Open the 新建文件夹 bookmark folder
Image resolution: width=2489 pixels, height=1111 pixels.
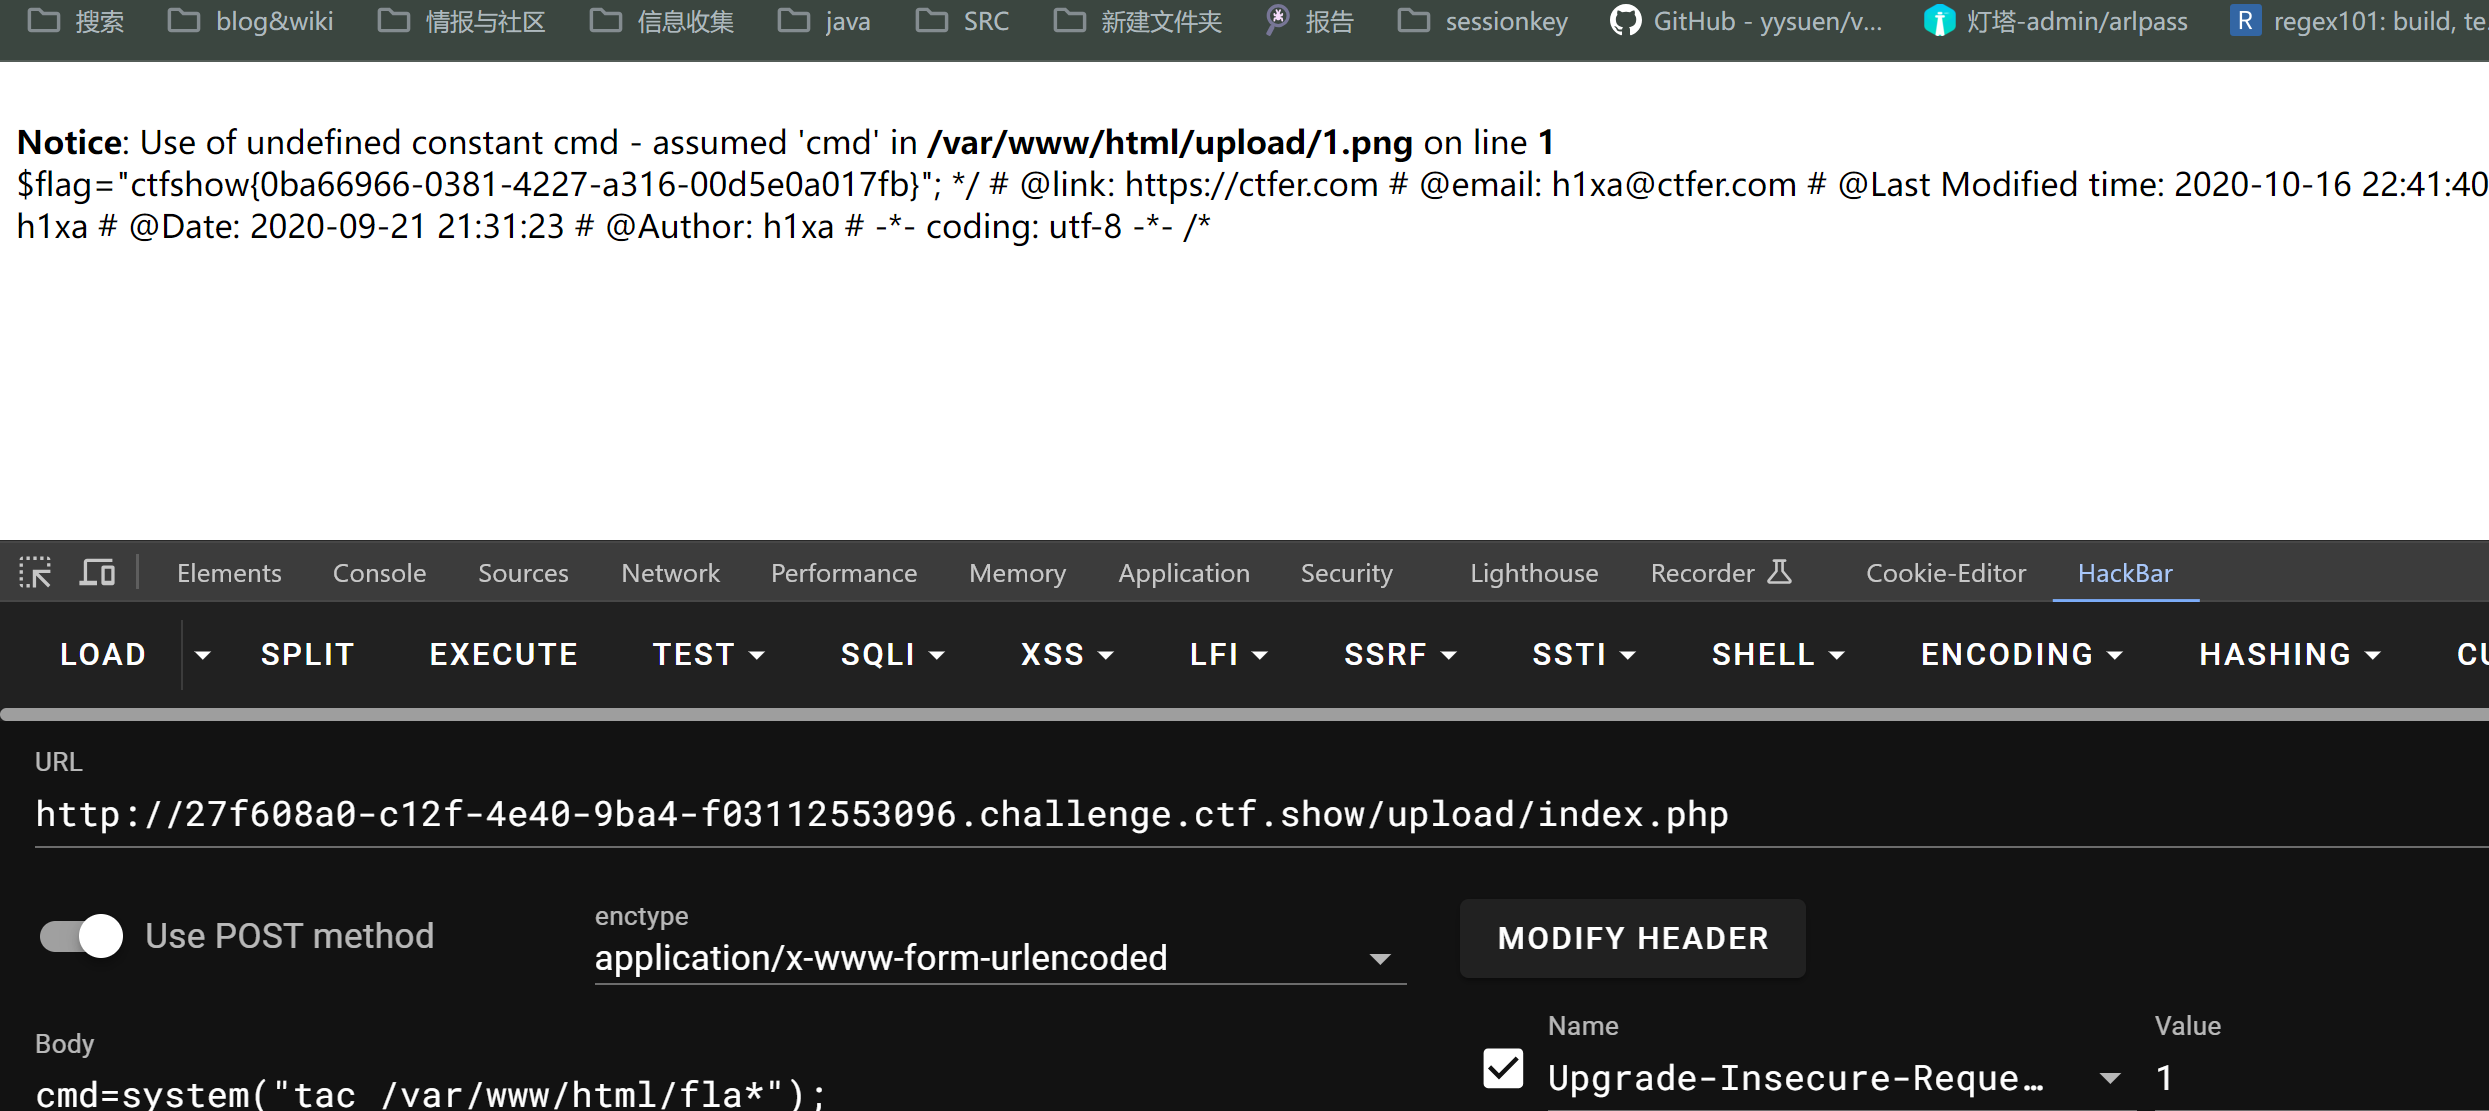(x=1137, y=21)
